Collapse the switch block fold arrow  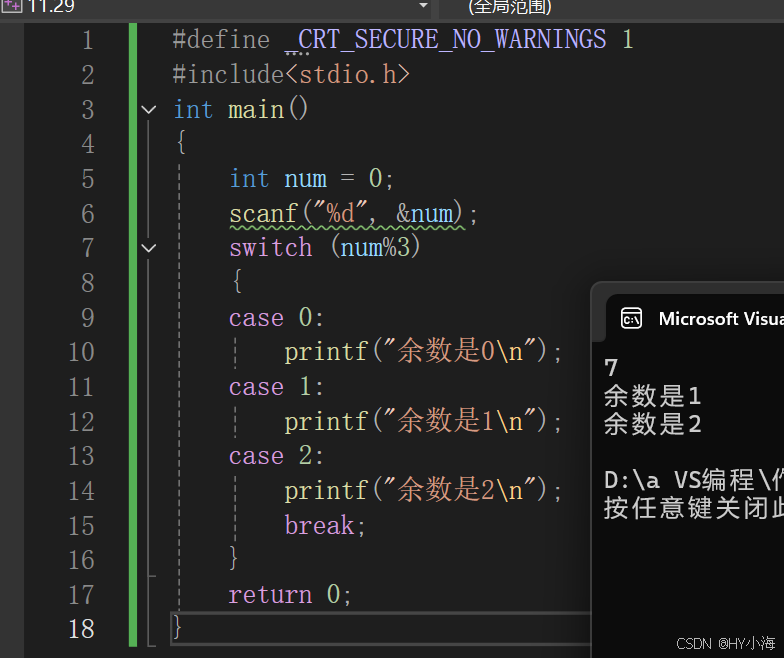coord(148,248)
